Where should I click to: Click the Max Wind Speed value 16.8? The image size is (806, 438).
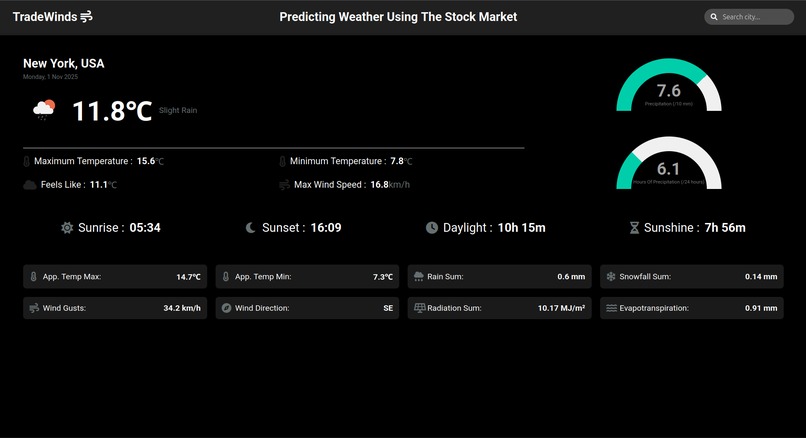(x=379, y=185)
